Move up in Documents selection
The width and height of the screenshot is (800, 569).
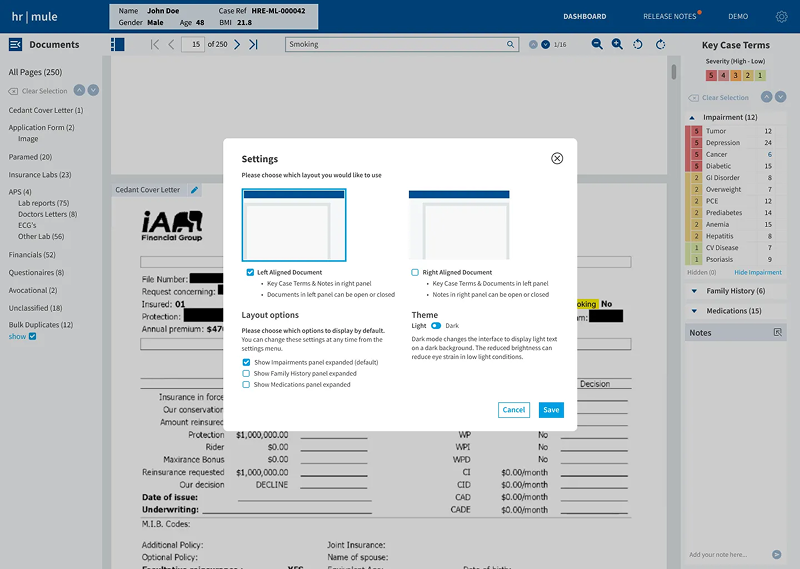79,90
